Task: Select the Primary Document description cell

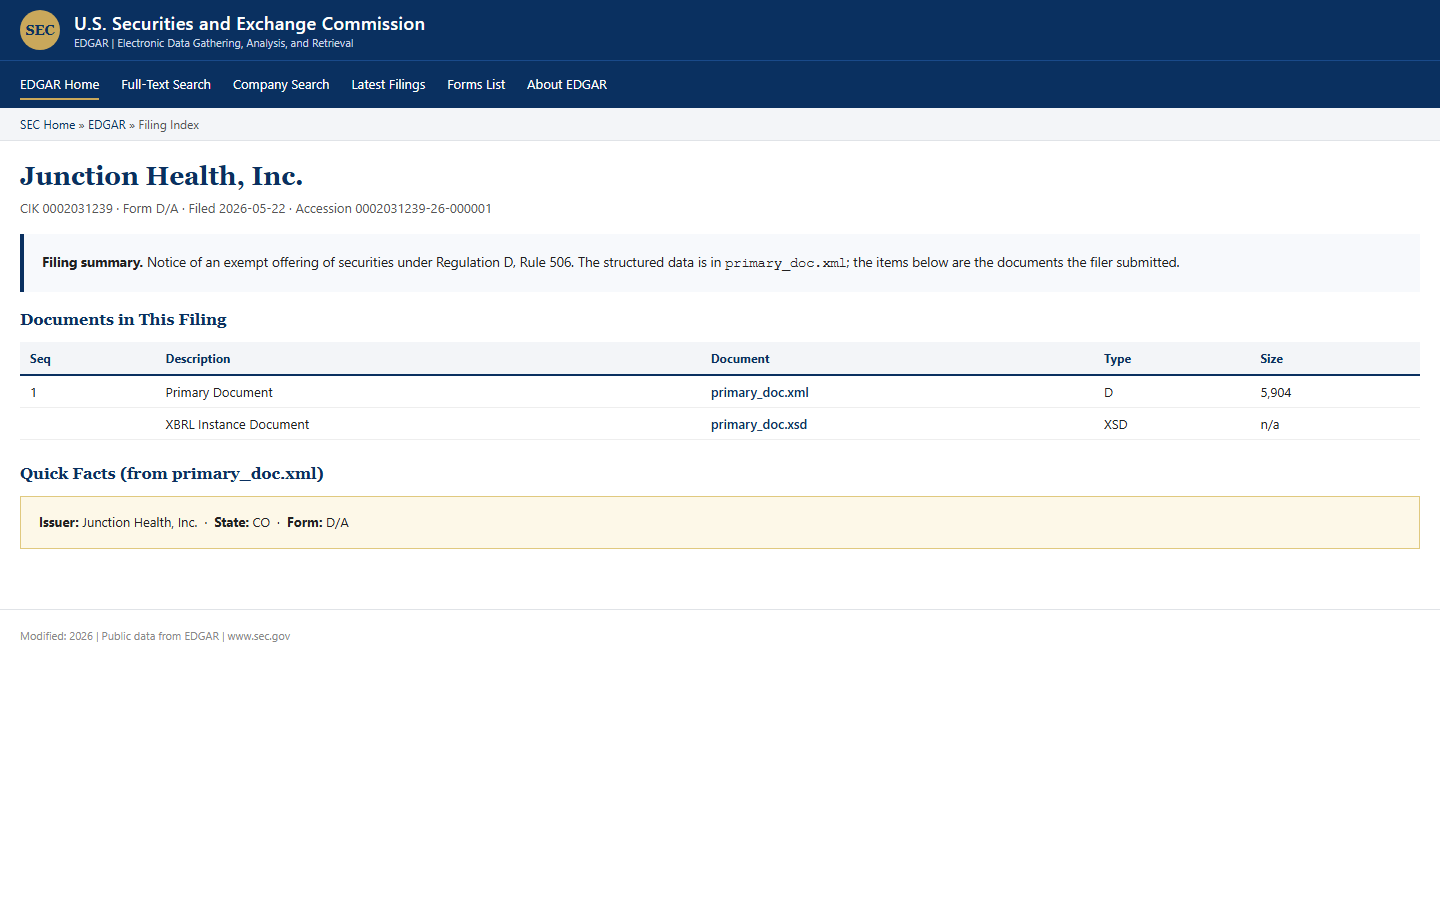Action: (219, 393)
